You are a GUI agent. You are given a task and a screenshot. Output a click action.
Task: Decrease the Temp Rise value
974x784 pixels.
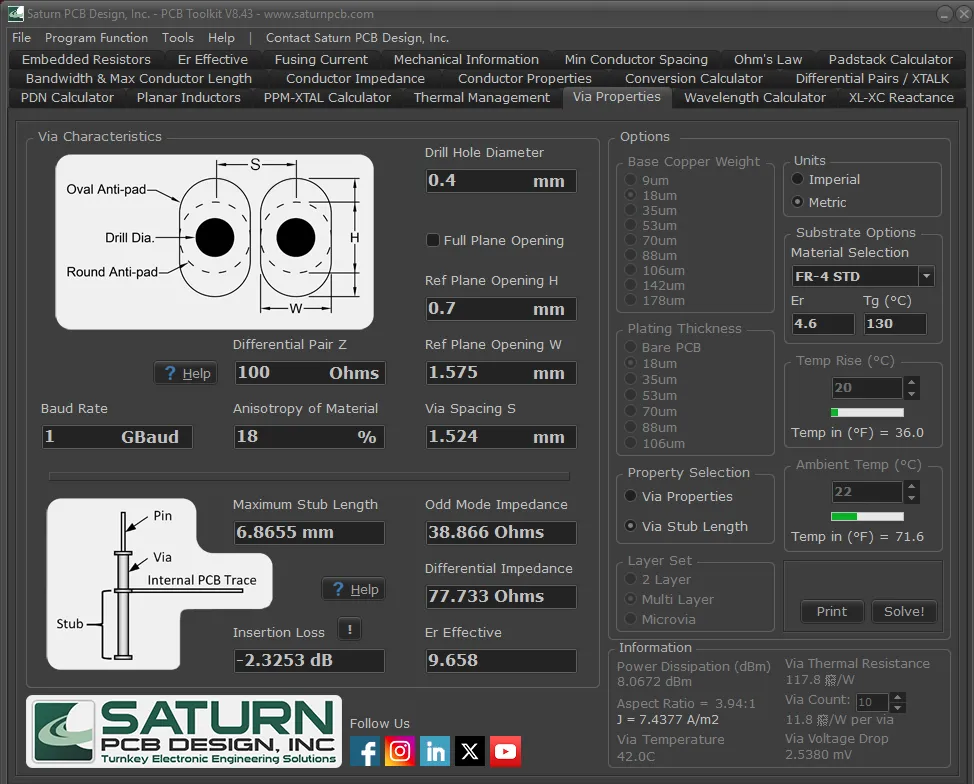pyautogui.click(x=911, y=393)
